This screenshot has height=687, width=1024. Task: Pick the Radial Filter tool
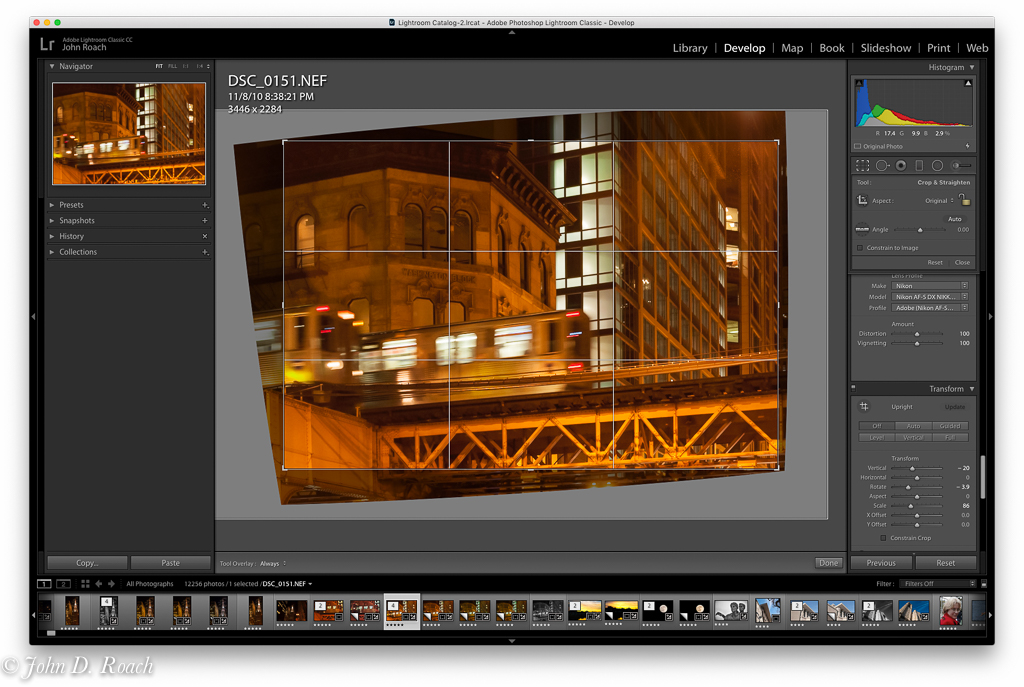[937, 165]
